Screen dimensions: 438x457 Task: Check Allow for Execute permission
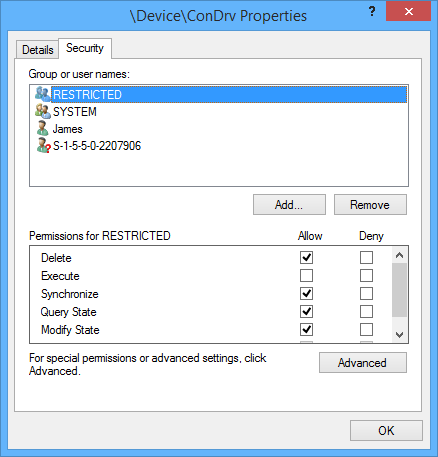pyautogui.click(x=306, y=276)
